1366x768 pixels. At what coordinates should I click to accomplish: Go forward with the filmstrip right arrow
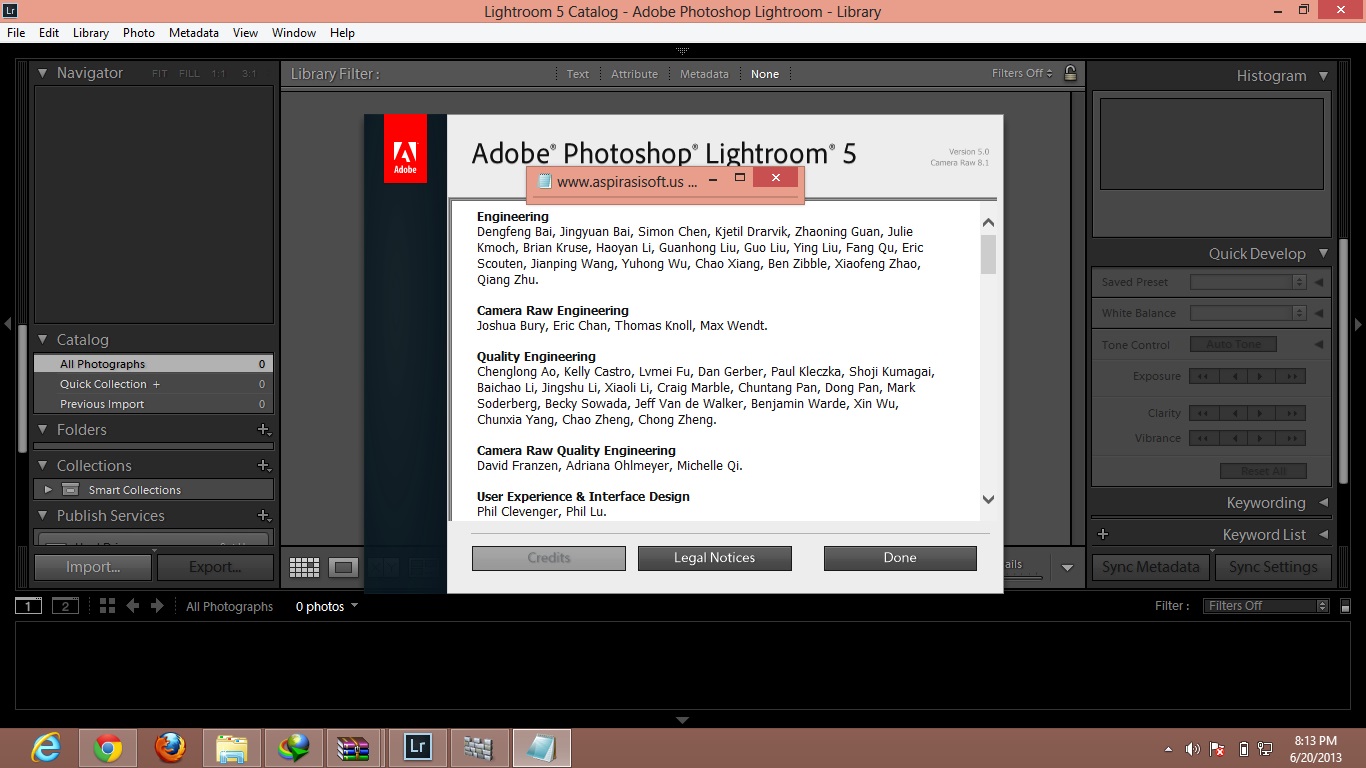pos(157,606)
